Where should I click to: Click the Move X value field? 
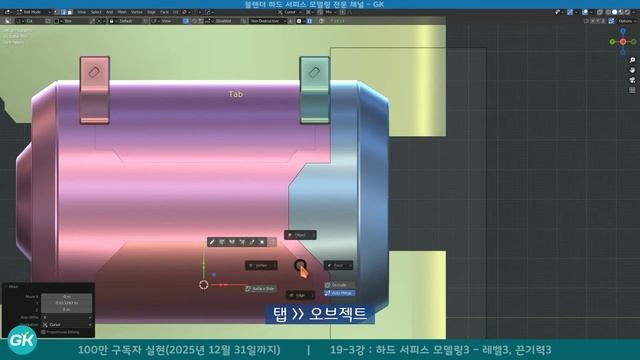pos(67,297)
